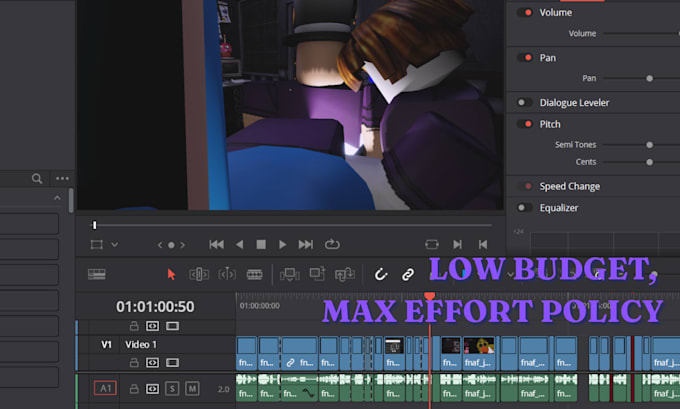Toggle Auto Select on A1 track
Image resolution: width=680 pixels, height=409 pixels.
(x=152, y=389)
